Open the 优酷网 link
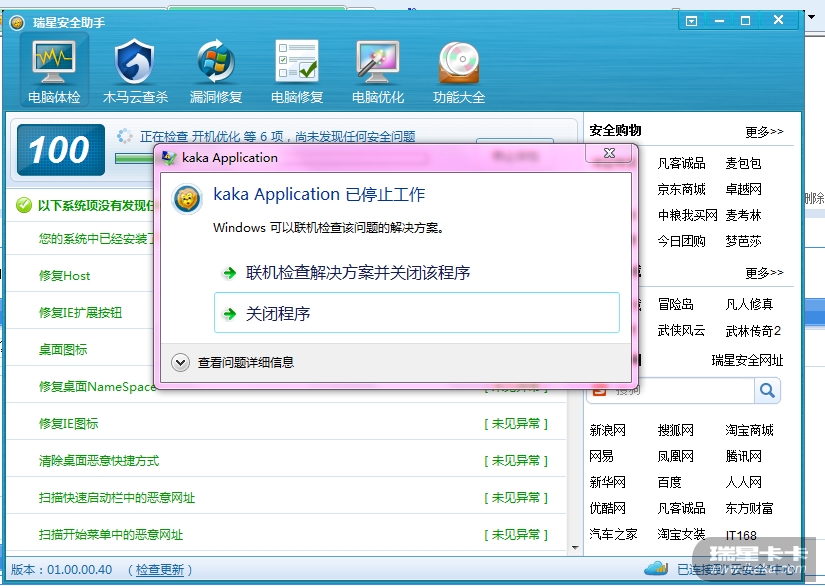 [x=607, y=508]
